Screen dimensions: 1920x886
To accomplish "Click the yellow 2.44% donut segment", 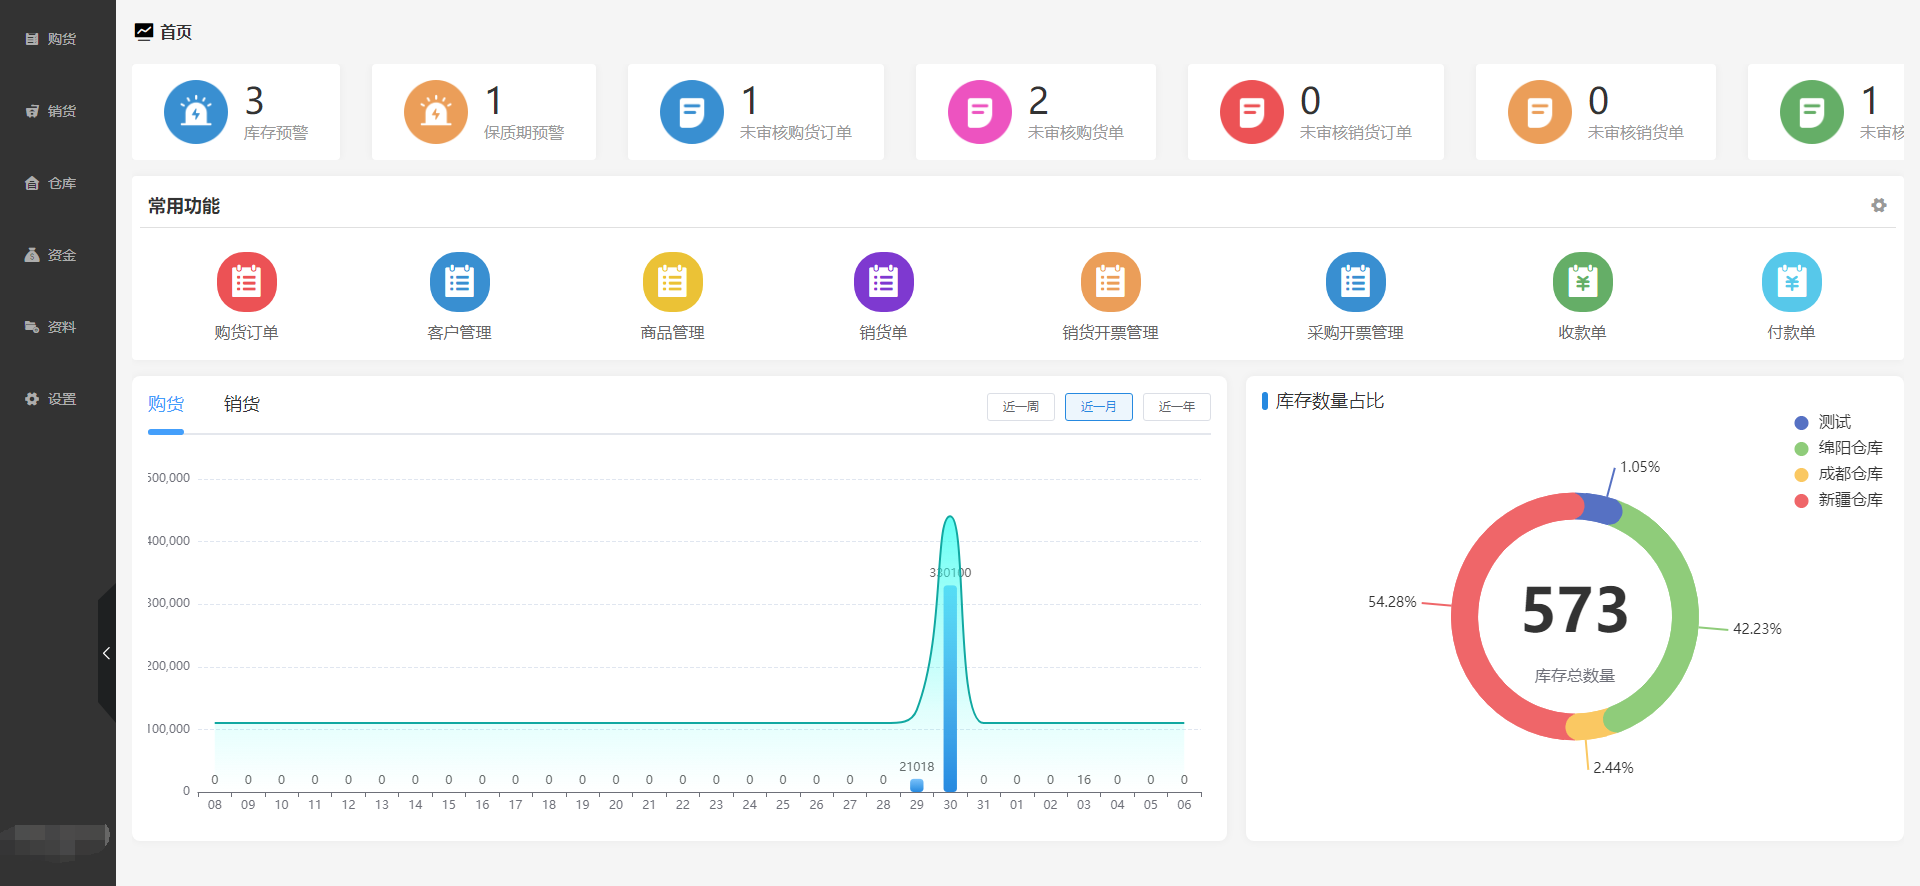I will coord(1587,725).
